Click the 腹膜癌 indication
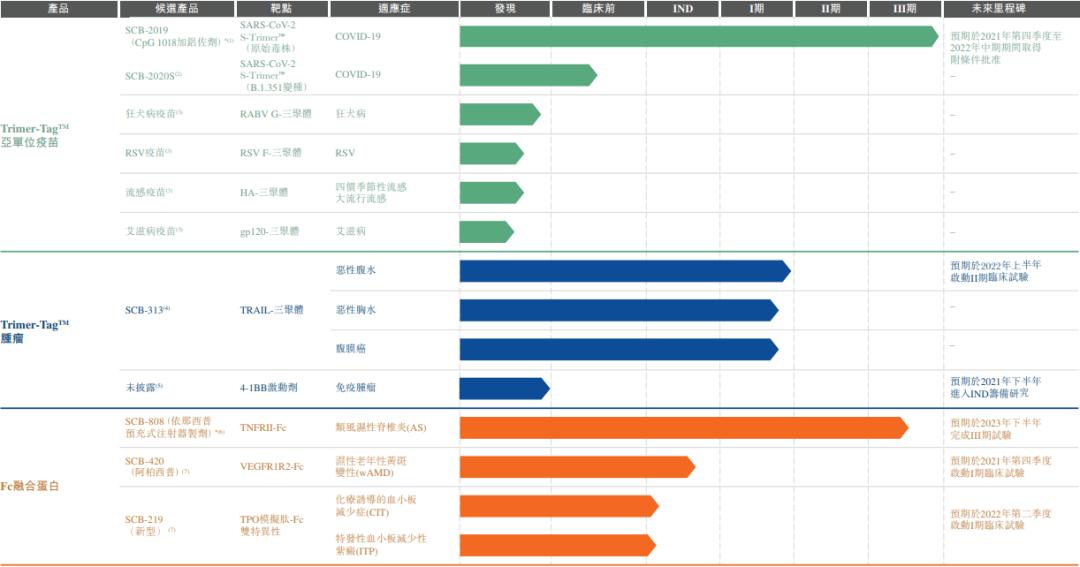This screenshot has width=1080, height=567. pyautogui.click(x=351, y=349)
